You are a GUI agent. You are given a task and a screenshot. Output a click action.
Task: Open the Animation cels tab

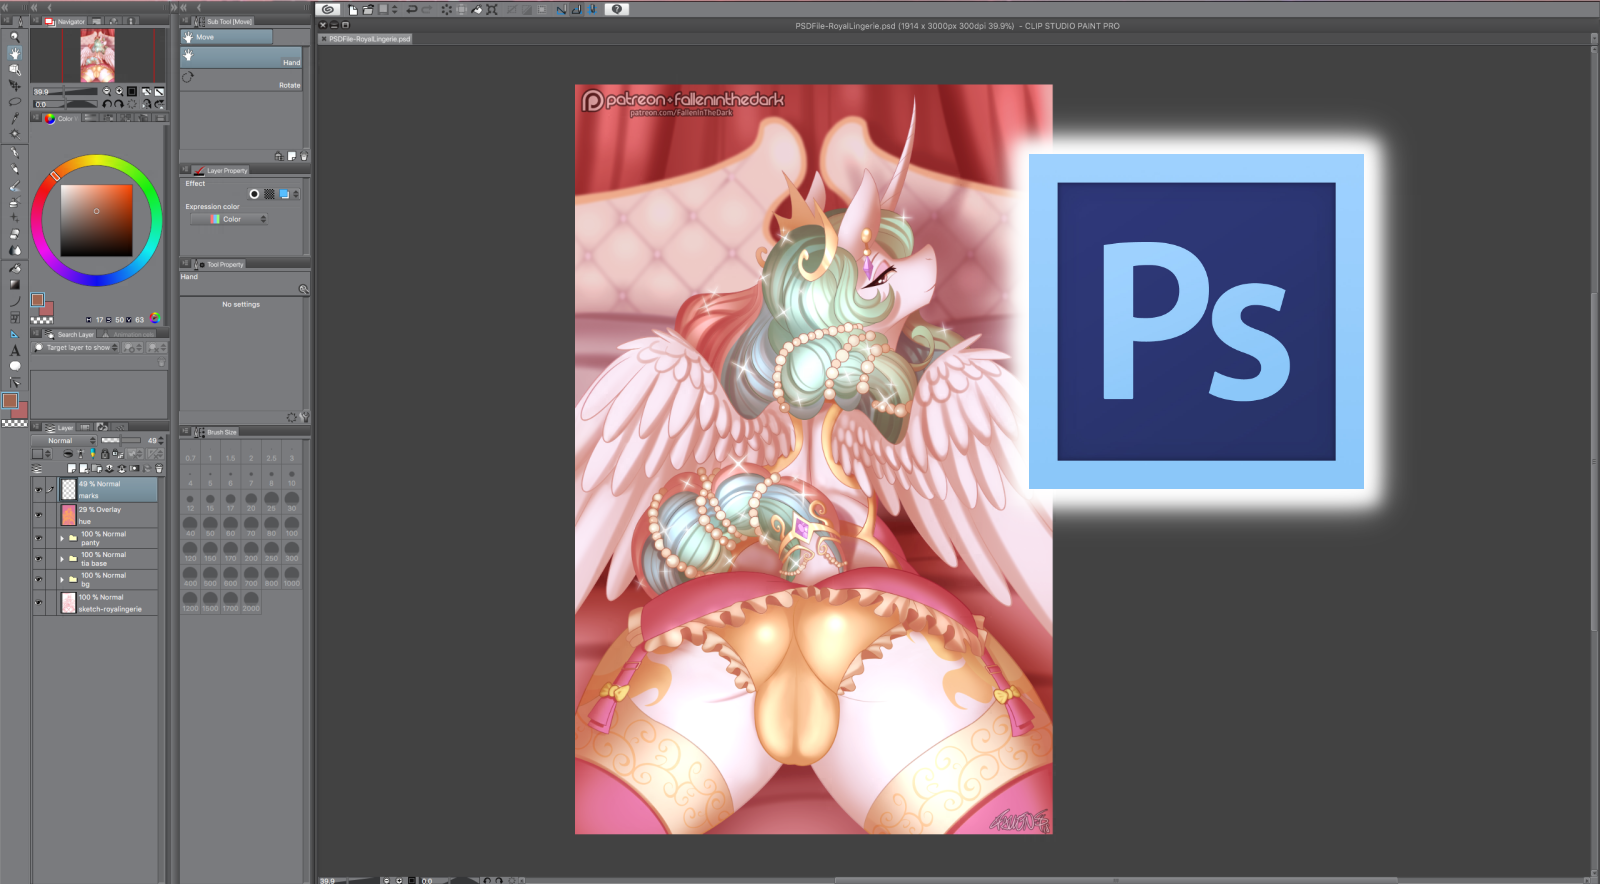[128, 334]
